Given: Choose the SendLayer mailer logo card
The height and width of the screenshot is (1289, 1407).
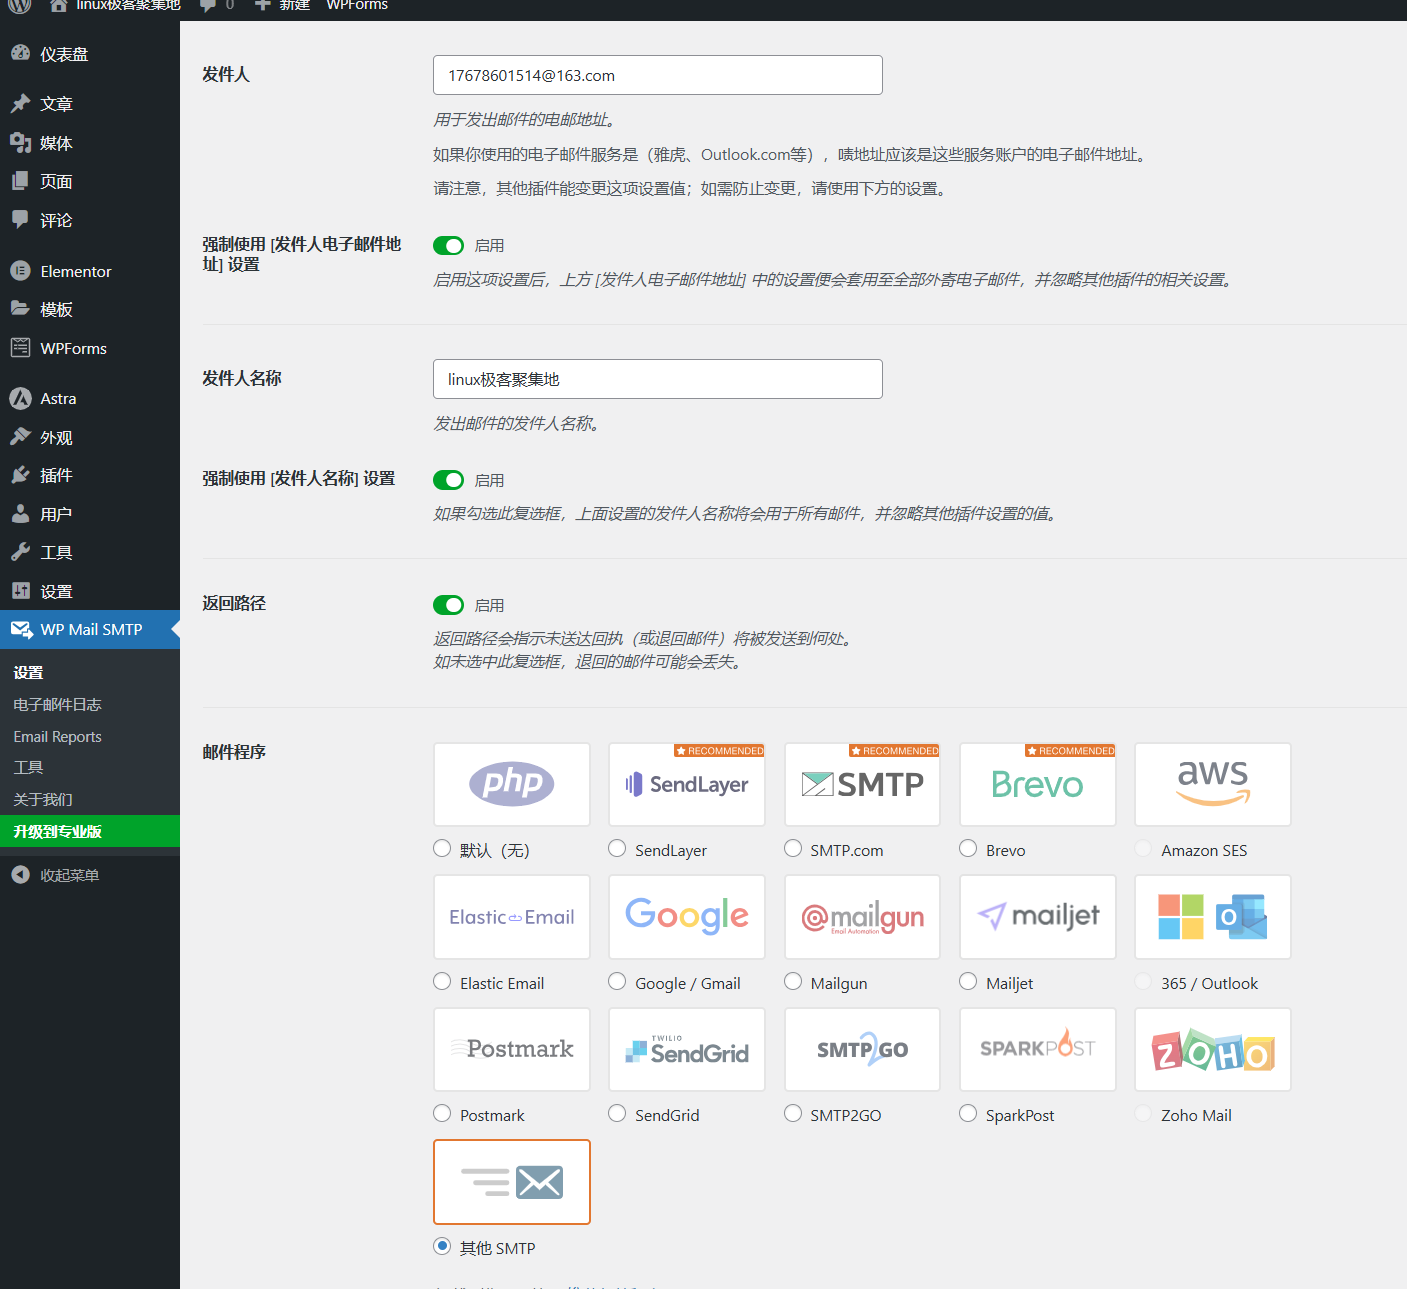Looking at the screenshot, I should 687,784.
